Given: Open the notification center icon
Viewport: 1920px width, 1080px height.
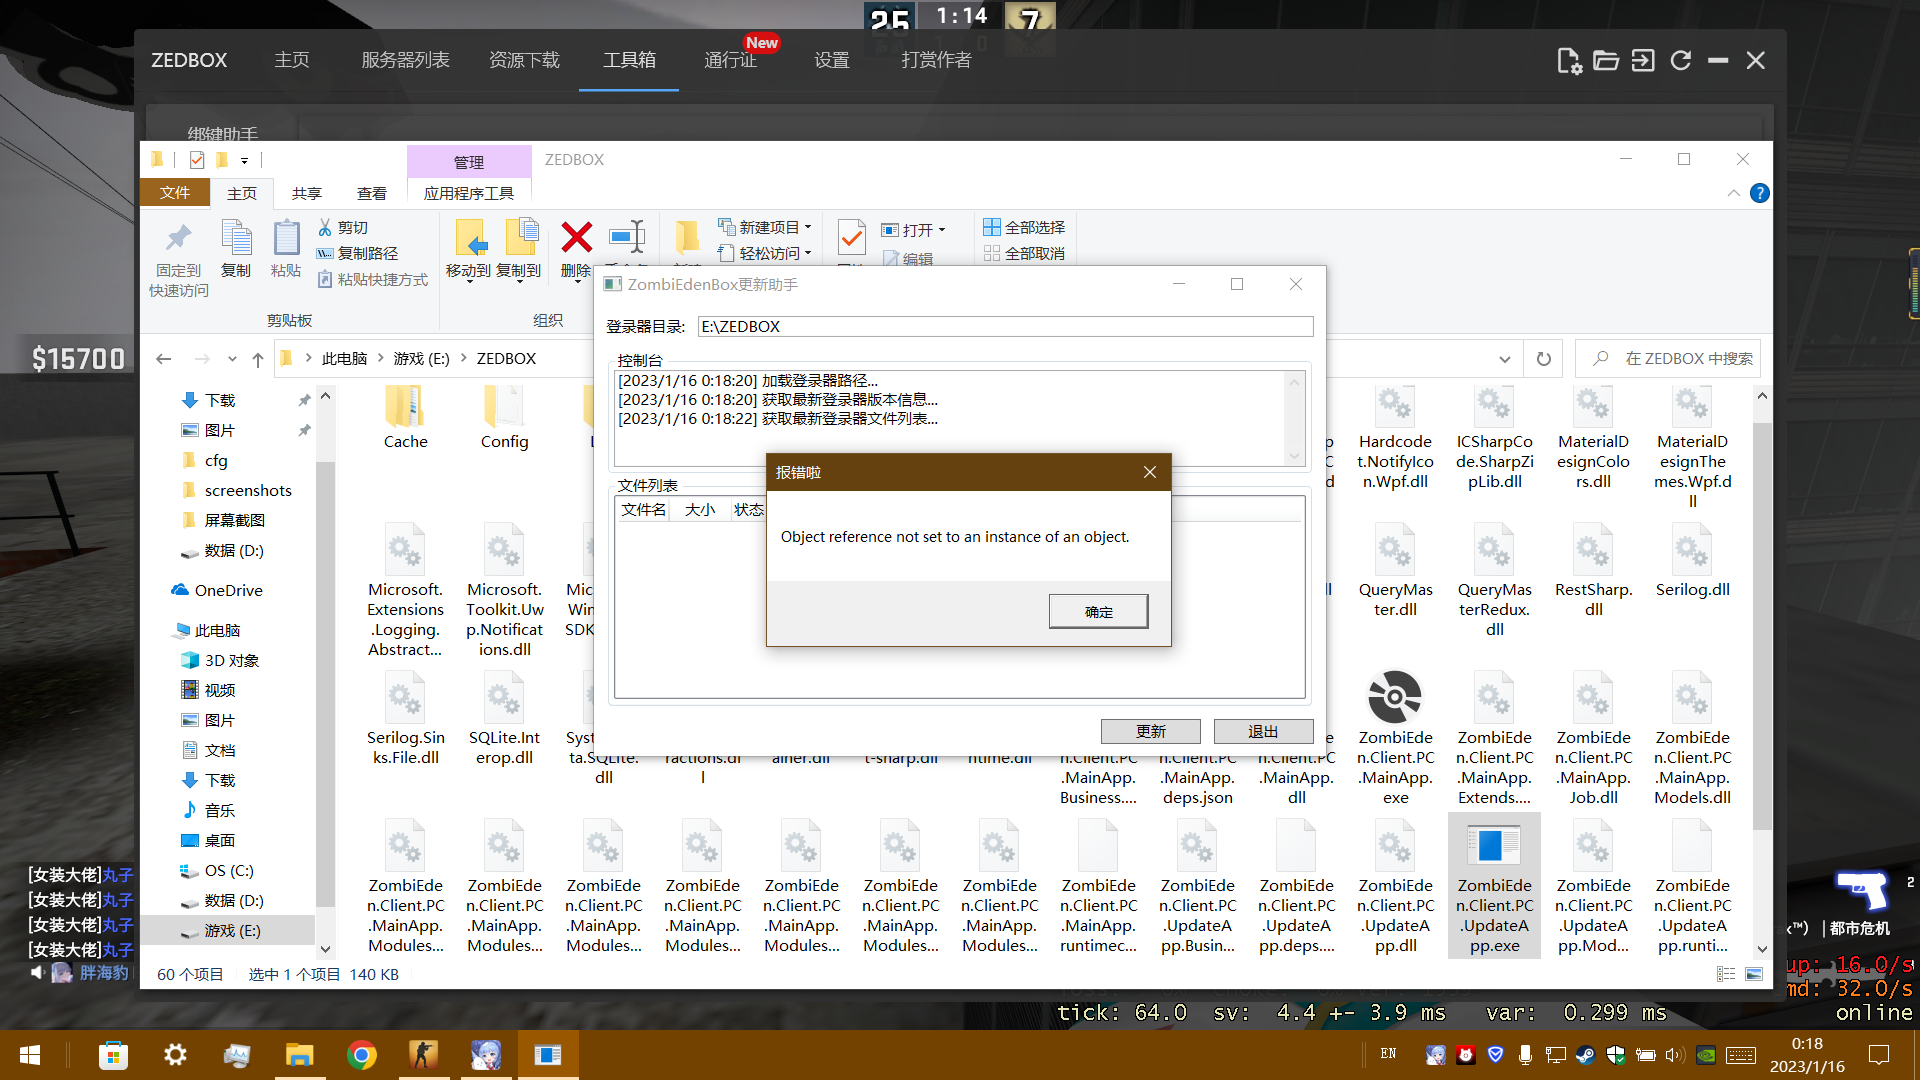Looking at the screenshot, I should [x=1879, y=1055].
